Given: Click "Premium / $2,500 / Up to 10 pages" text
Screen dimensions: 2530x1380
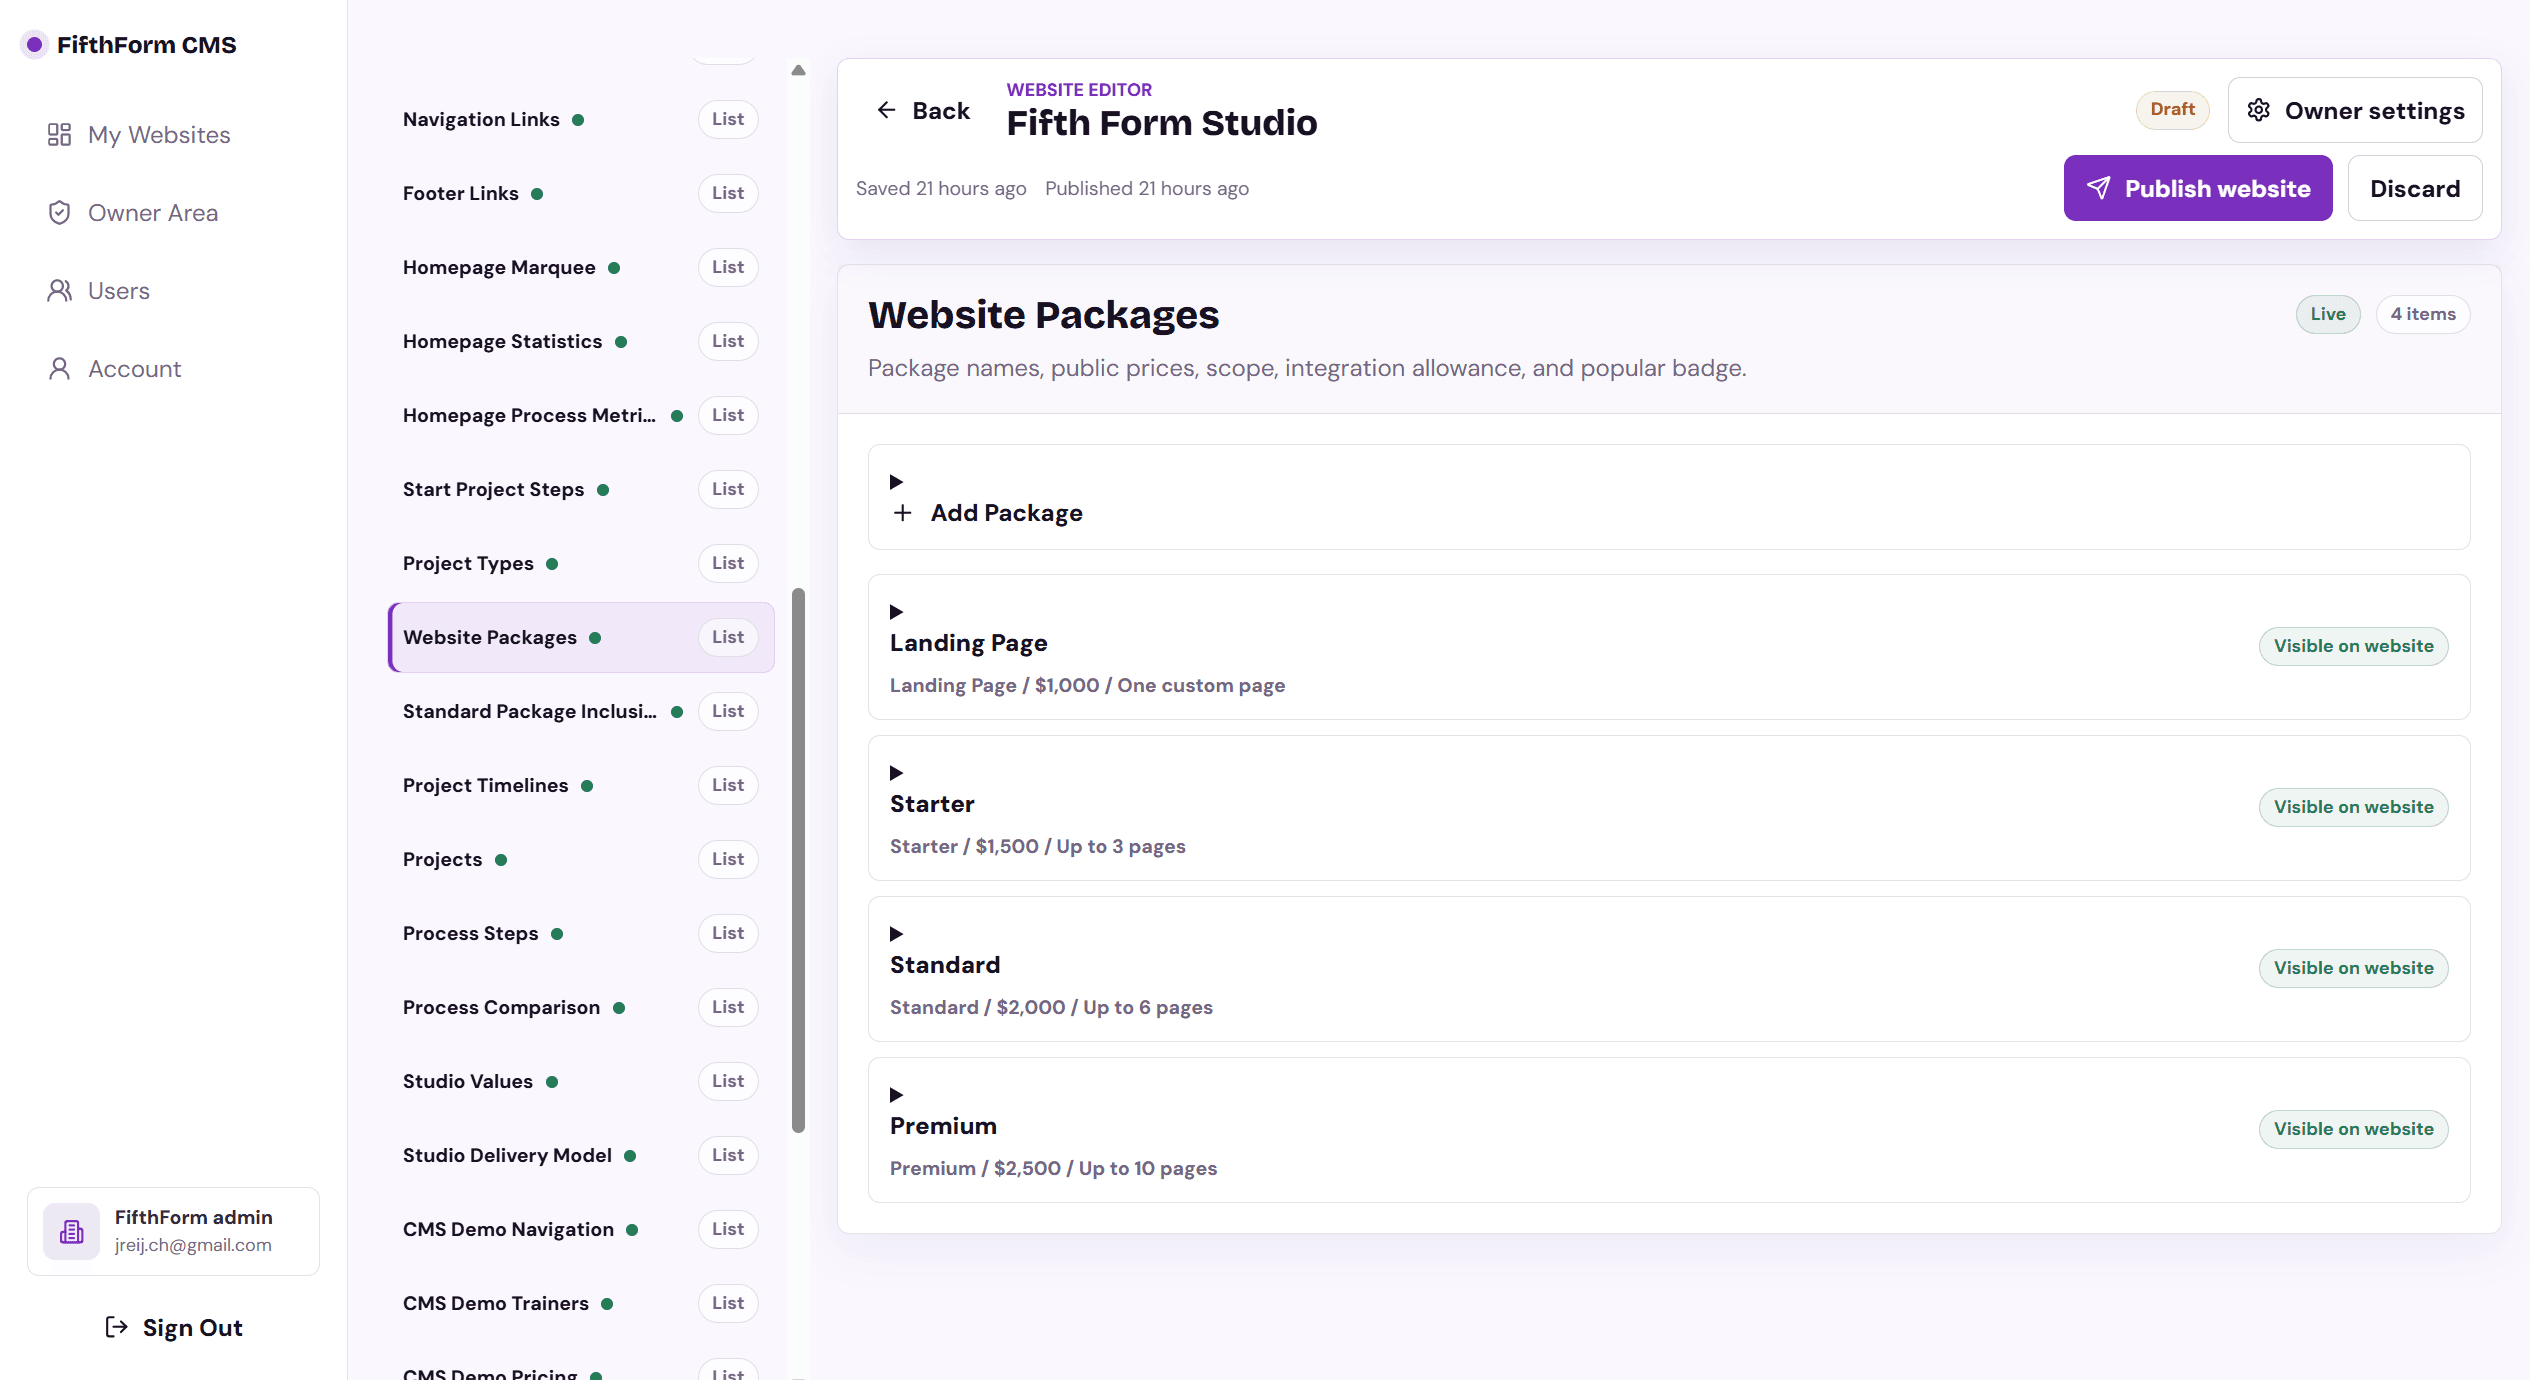Looking at the screenshot, I should (1053, 1168).
